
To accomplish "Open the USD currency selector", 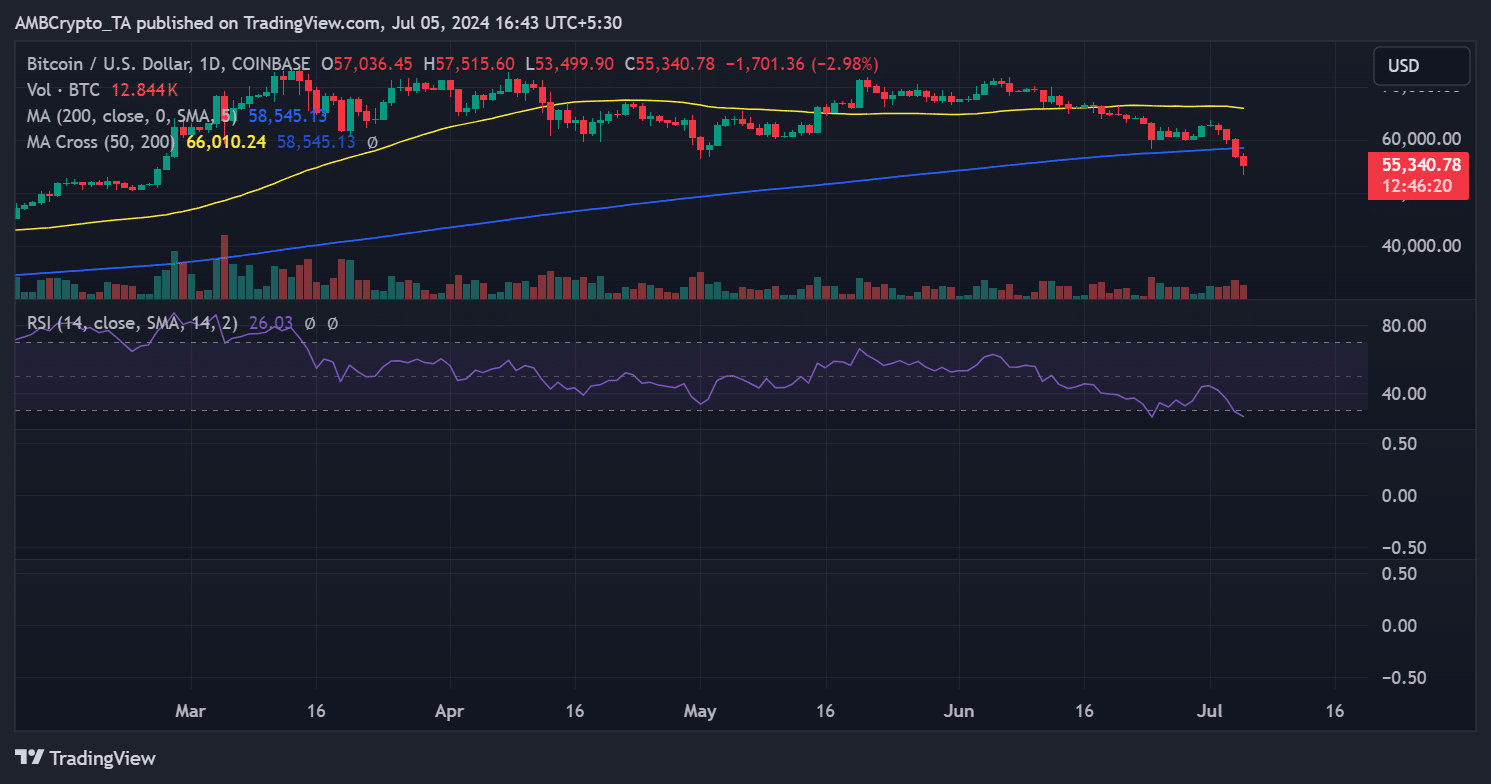I will pos(1422,66).
